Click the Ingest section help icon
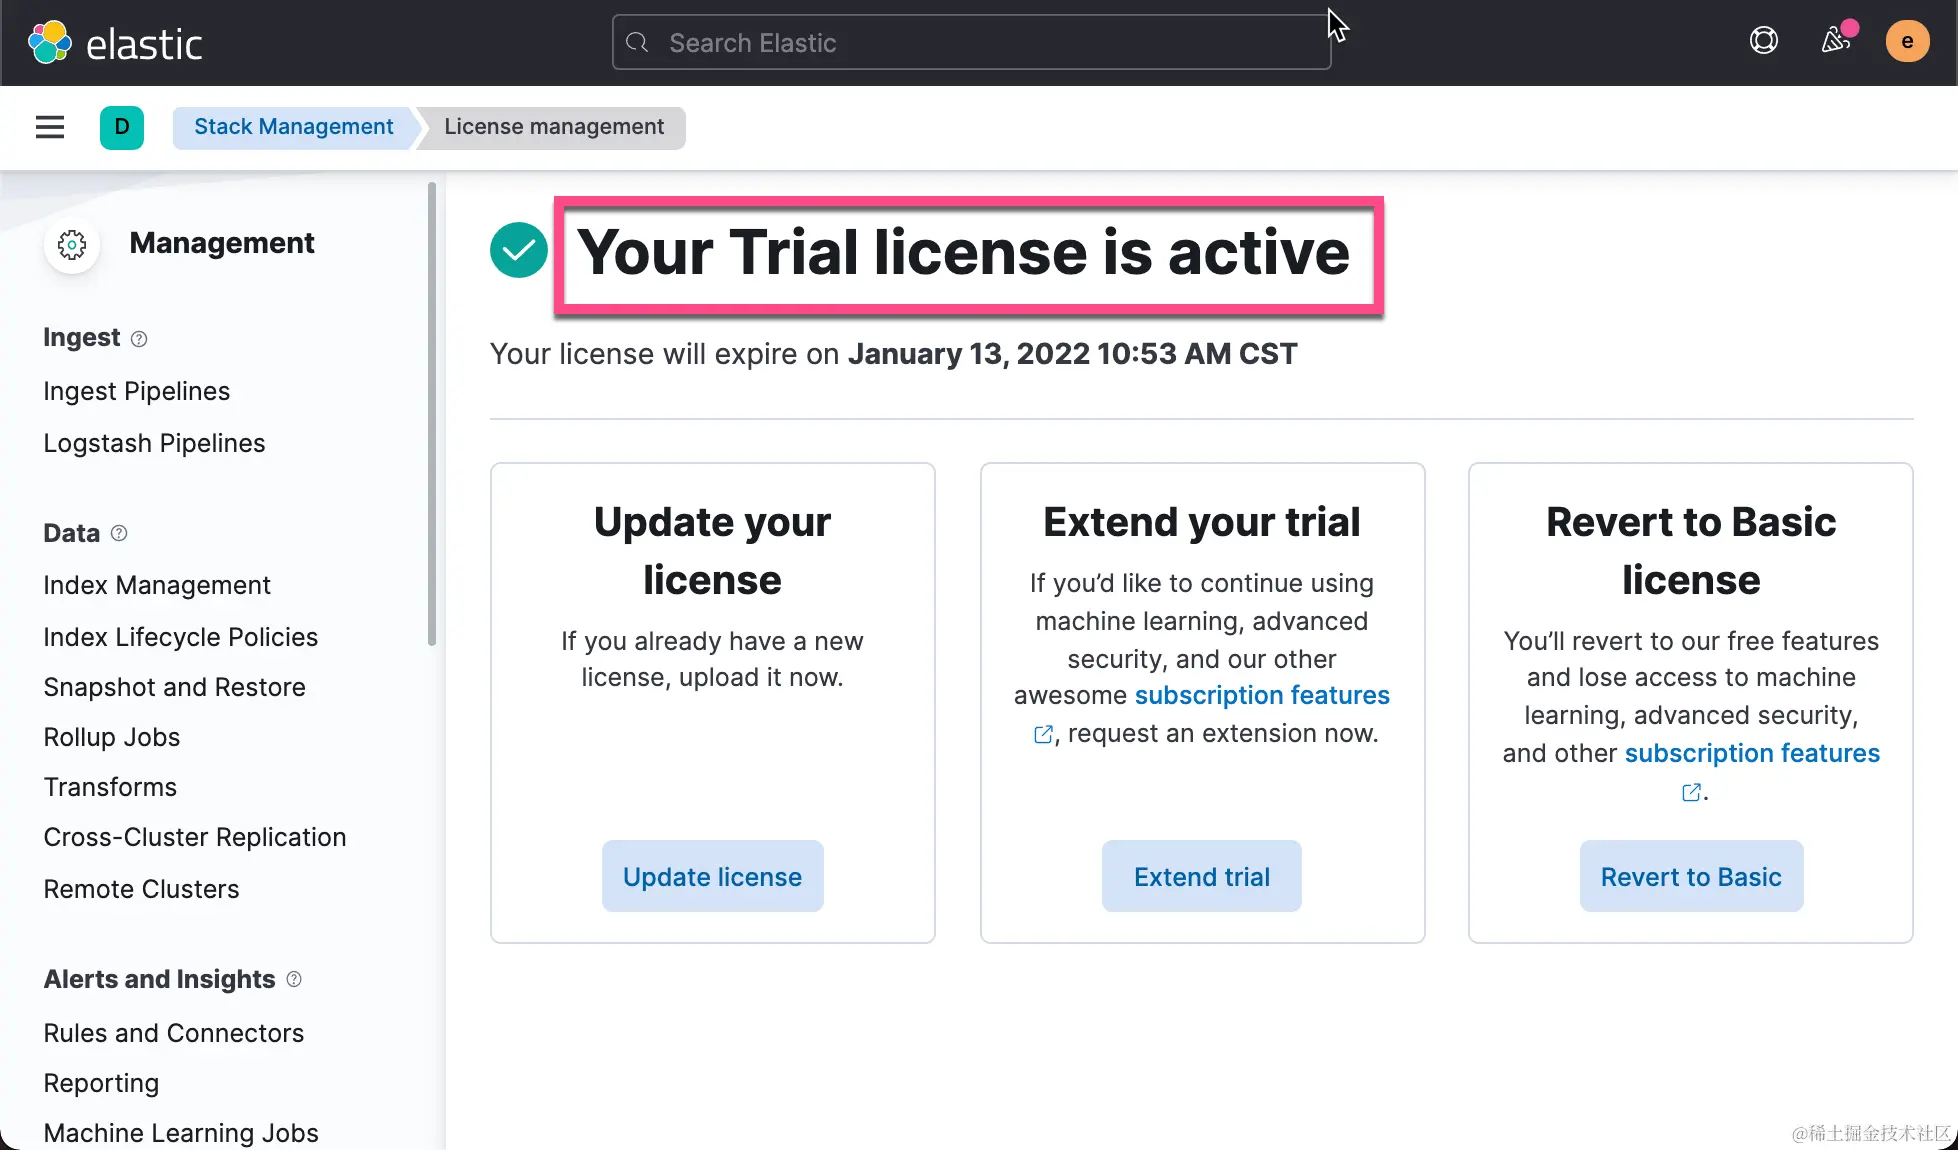This screenshot has height=1150, width=1958. click(x=139, y=339)
